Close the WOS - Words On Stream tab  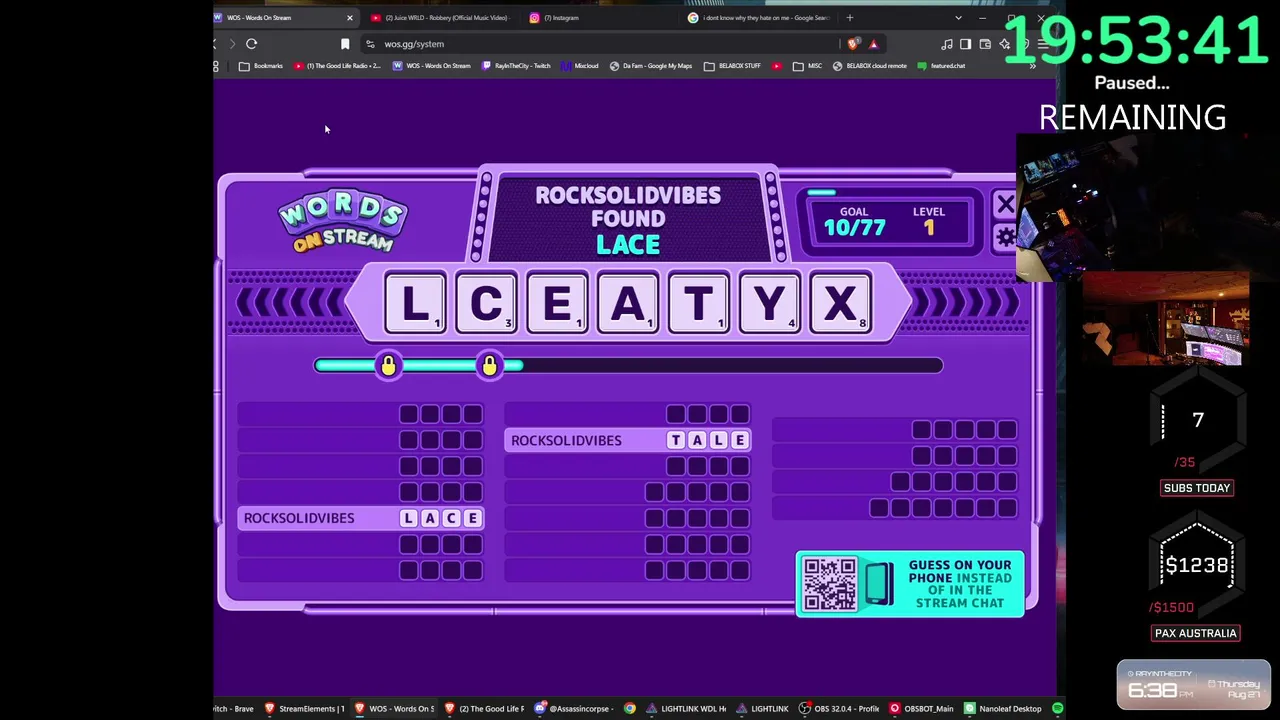[x=349, y=17]
